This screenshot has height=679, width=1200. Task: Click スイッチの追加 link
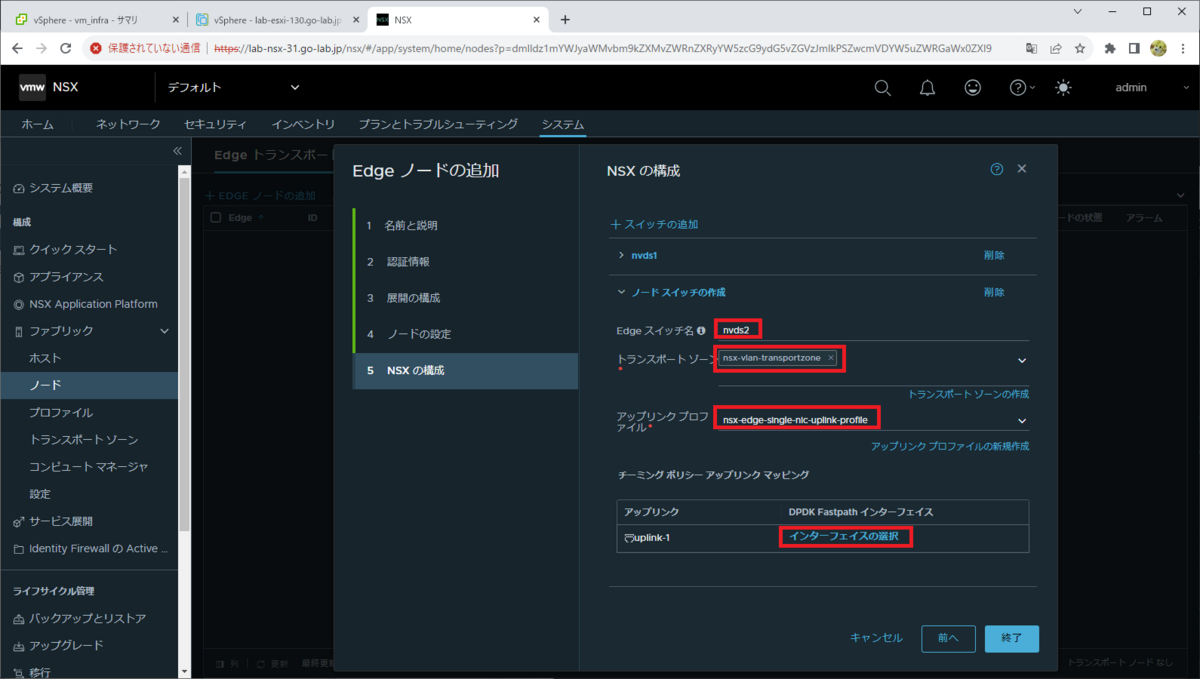click(x=654, y=224)
